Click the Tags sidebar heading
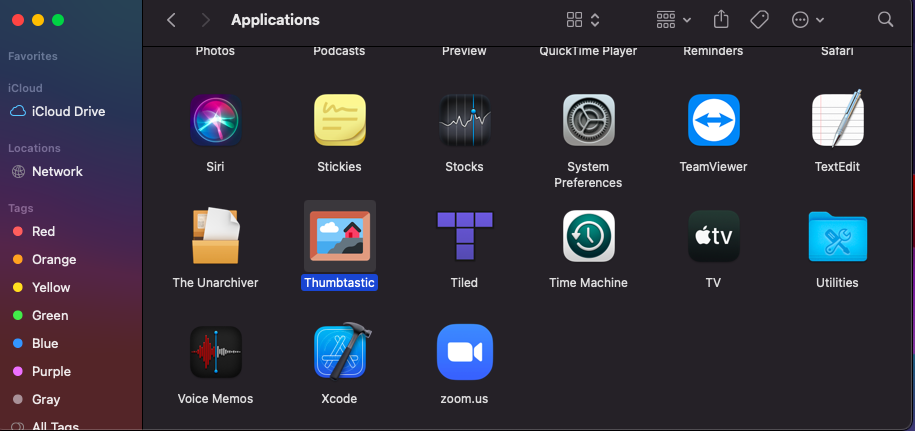Screen dimensions: 915x431 (x=20, y=208)
